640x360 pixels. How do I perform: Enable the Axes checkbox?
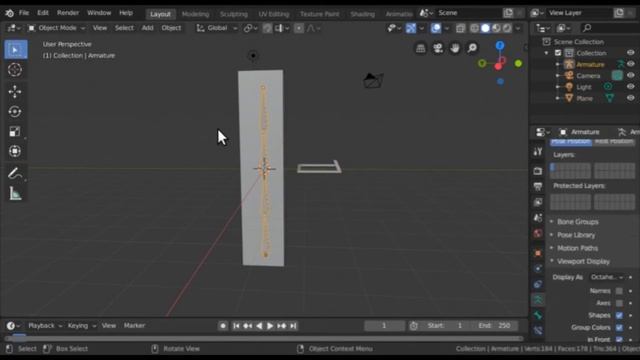click(619, 303)
